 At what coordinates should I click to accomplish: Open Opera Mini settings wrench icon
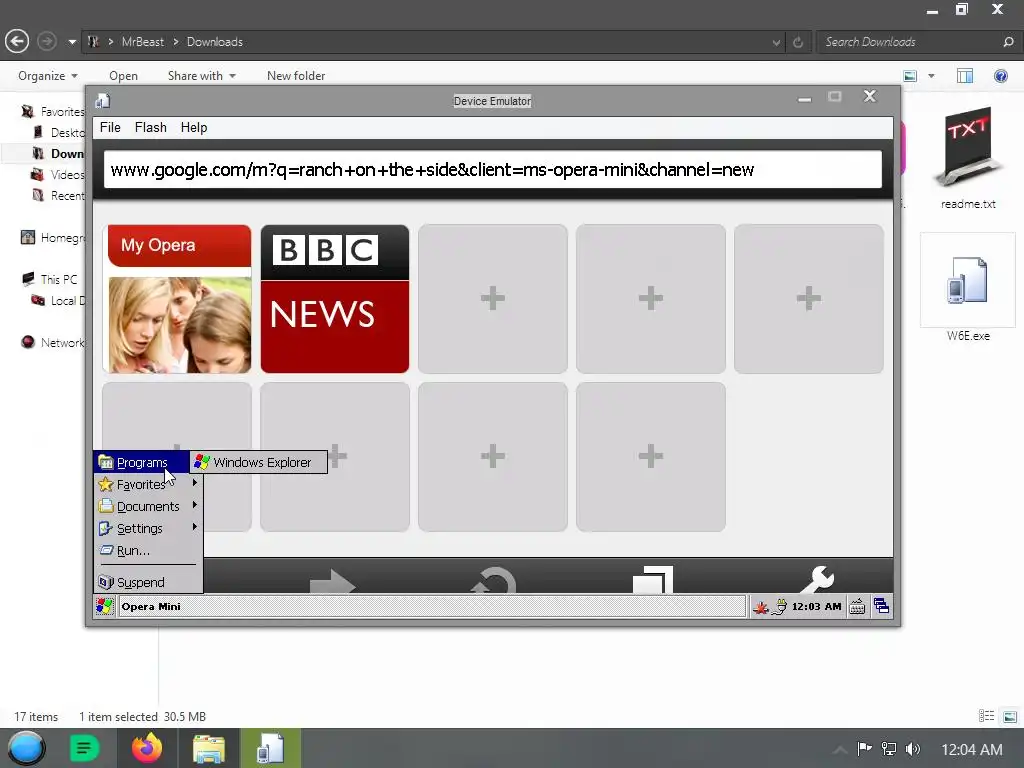click(x=816, y=579)
